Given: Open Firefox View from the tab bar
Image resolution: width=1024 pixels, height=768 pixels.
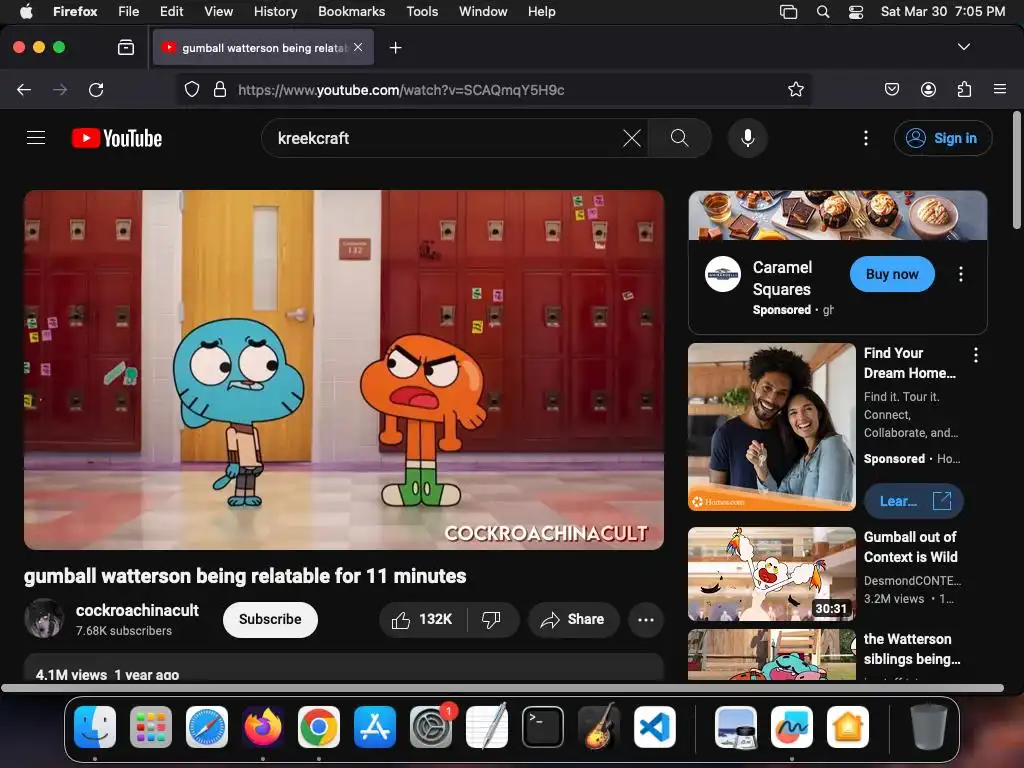Looking at the screenshot, I should click(125, 47).
